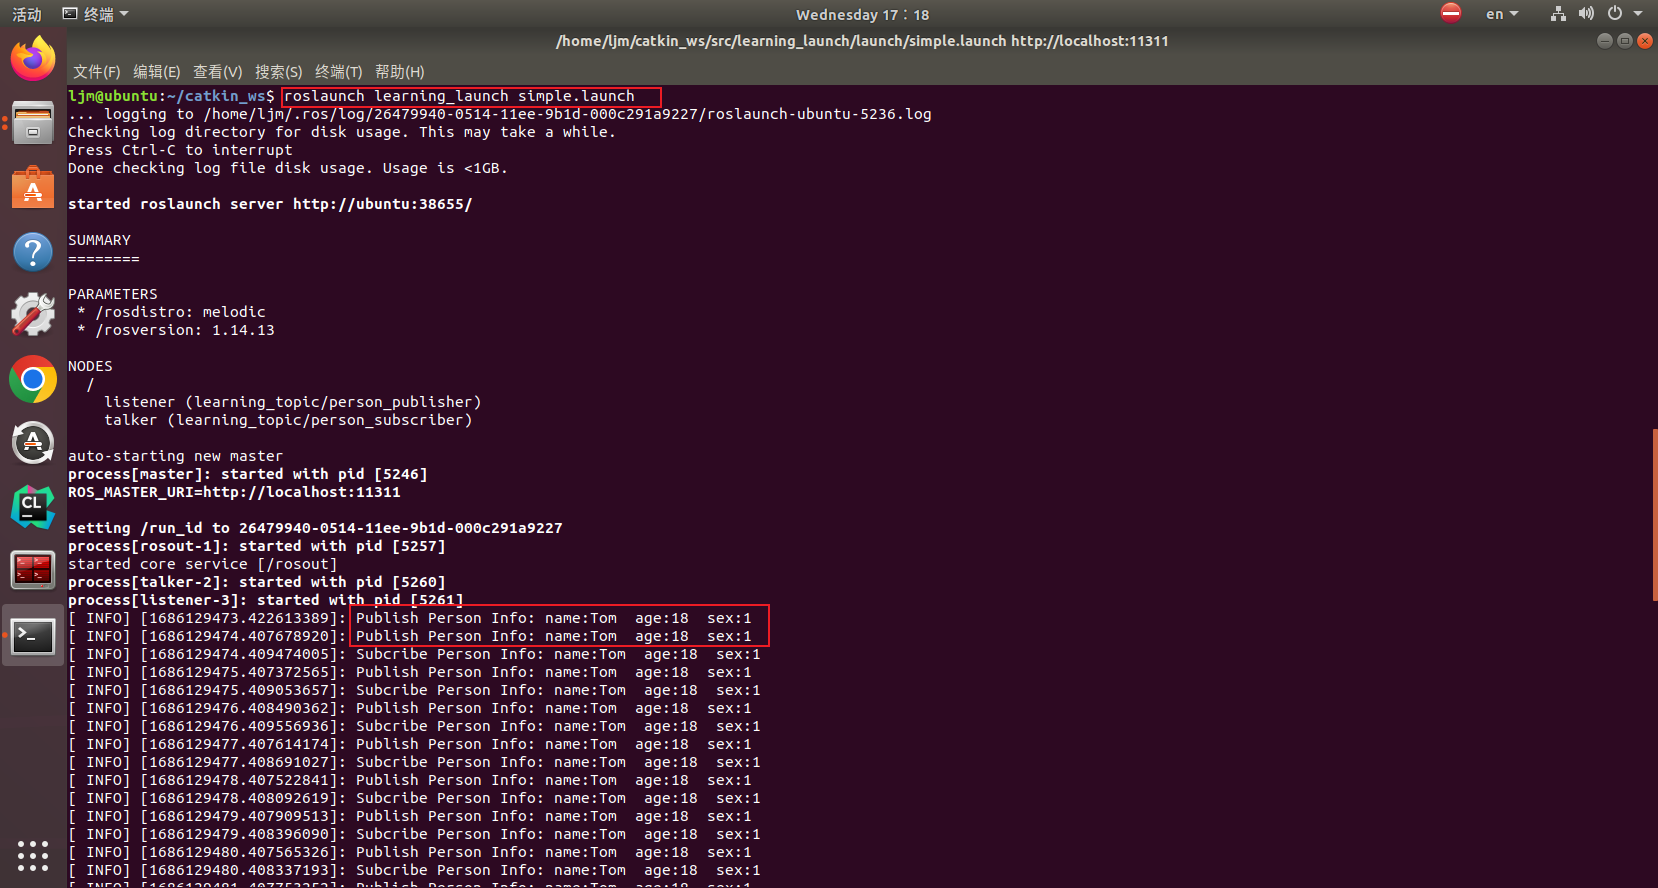
Task: Click the red do-not-disturb tray icon
Action: 1451,13
